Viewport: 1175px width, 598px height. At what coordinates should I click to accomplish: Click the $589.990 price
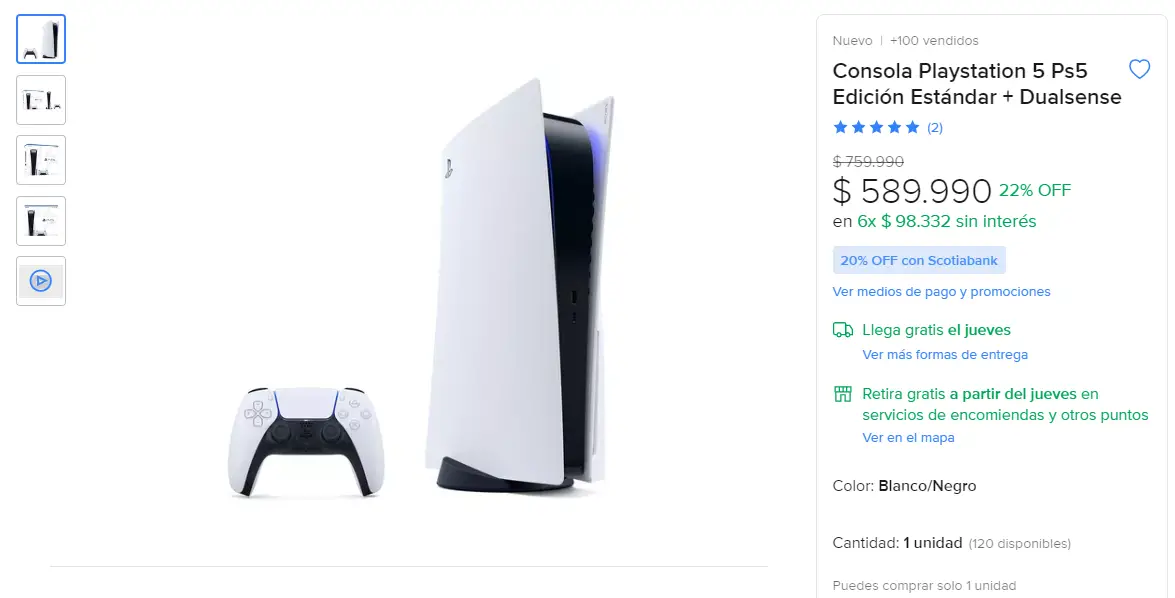tap(912, 191)
